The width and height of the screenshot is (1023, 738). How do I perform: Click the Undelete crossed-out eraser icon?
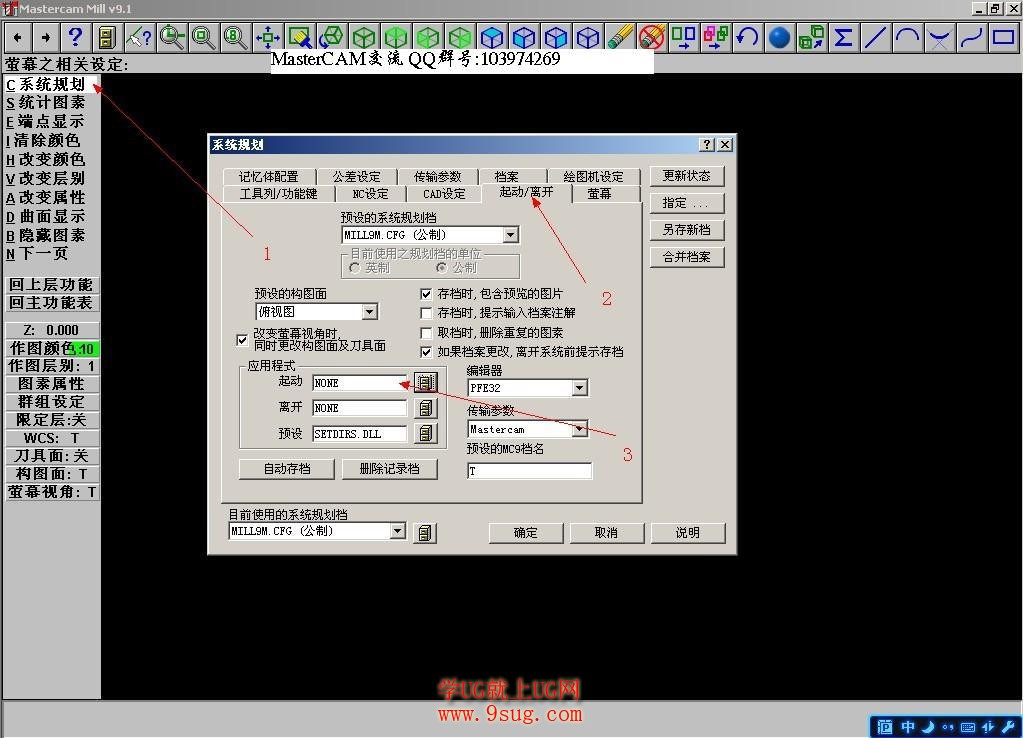pyautogui.click(x=652, y=37)
